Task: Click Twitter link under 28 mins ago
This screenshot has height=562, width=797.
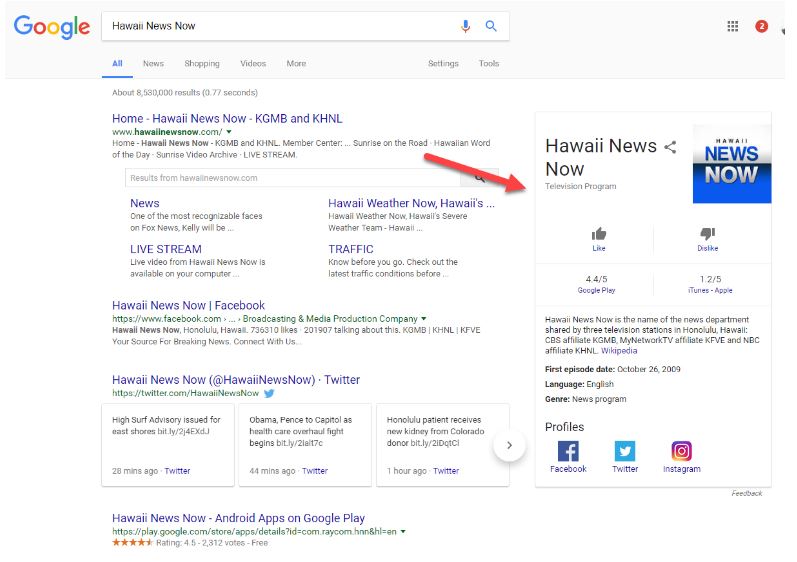Action: click(x=177, y=471)
